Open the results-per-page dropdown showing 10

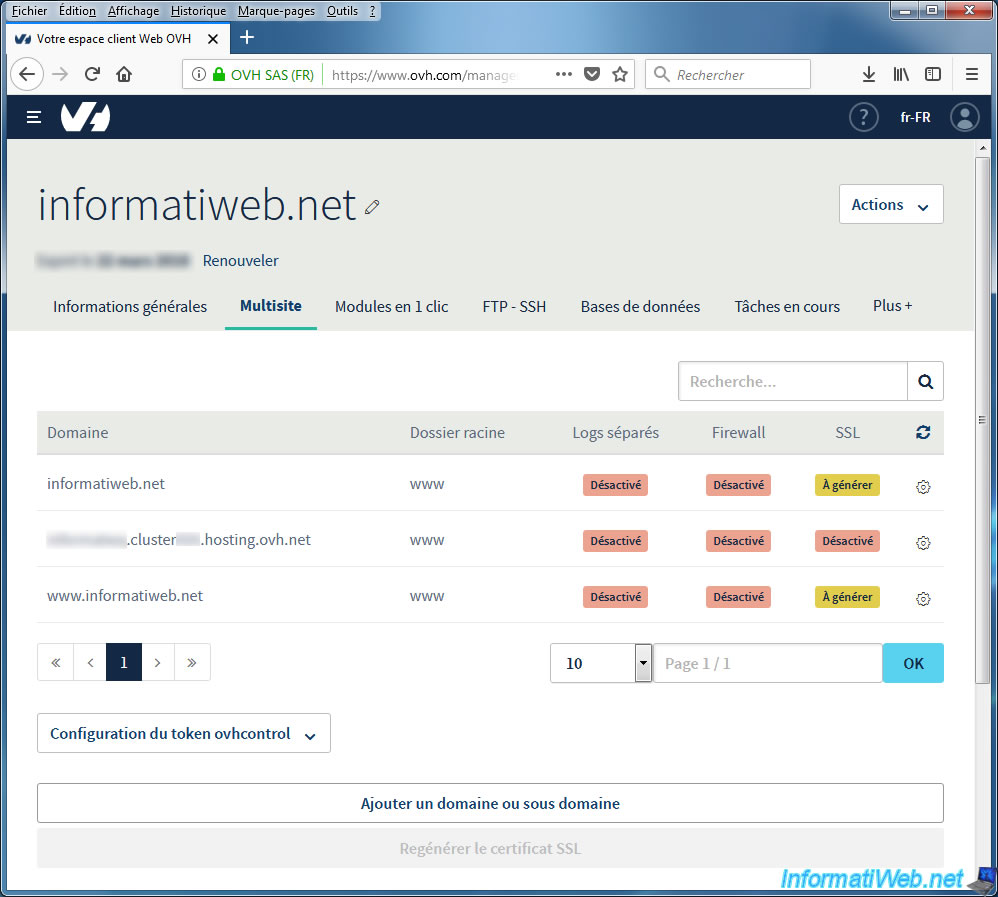[601, 663]
